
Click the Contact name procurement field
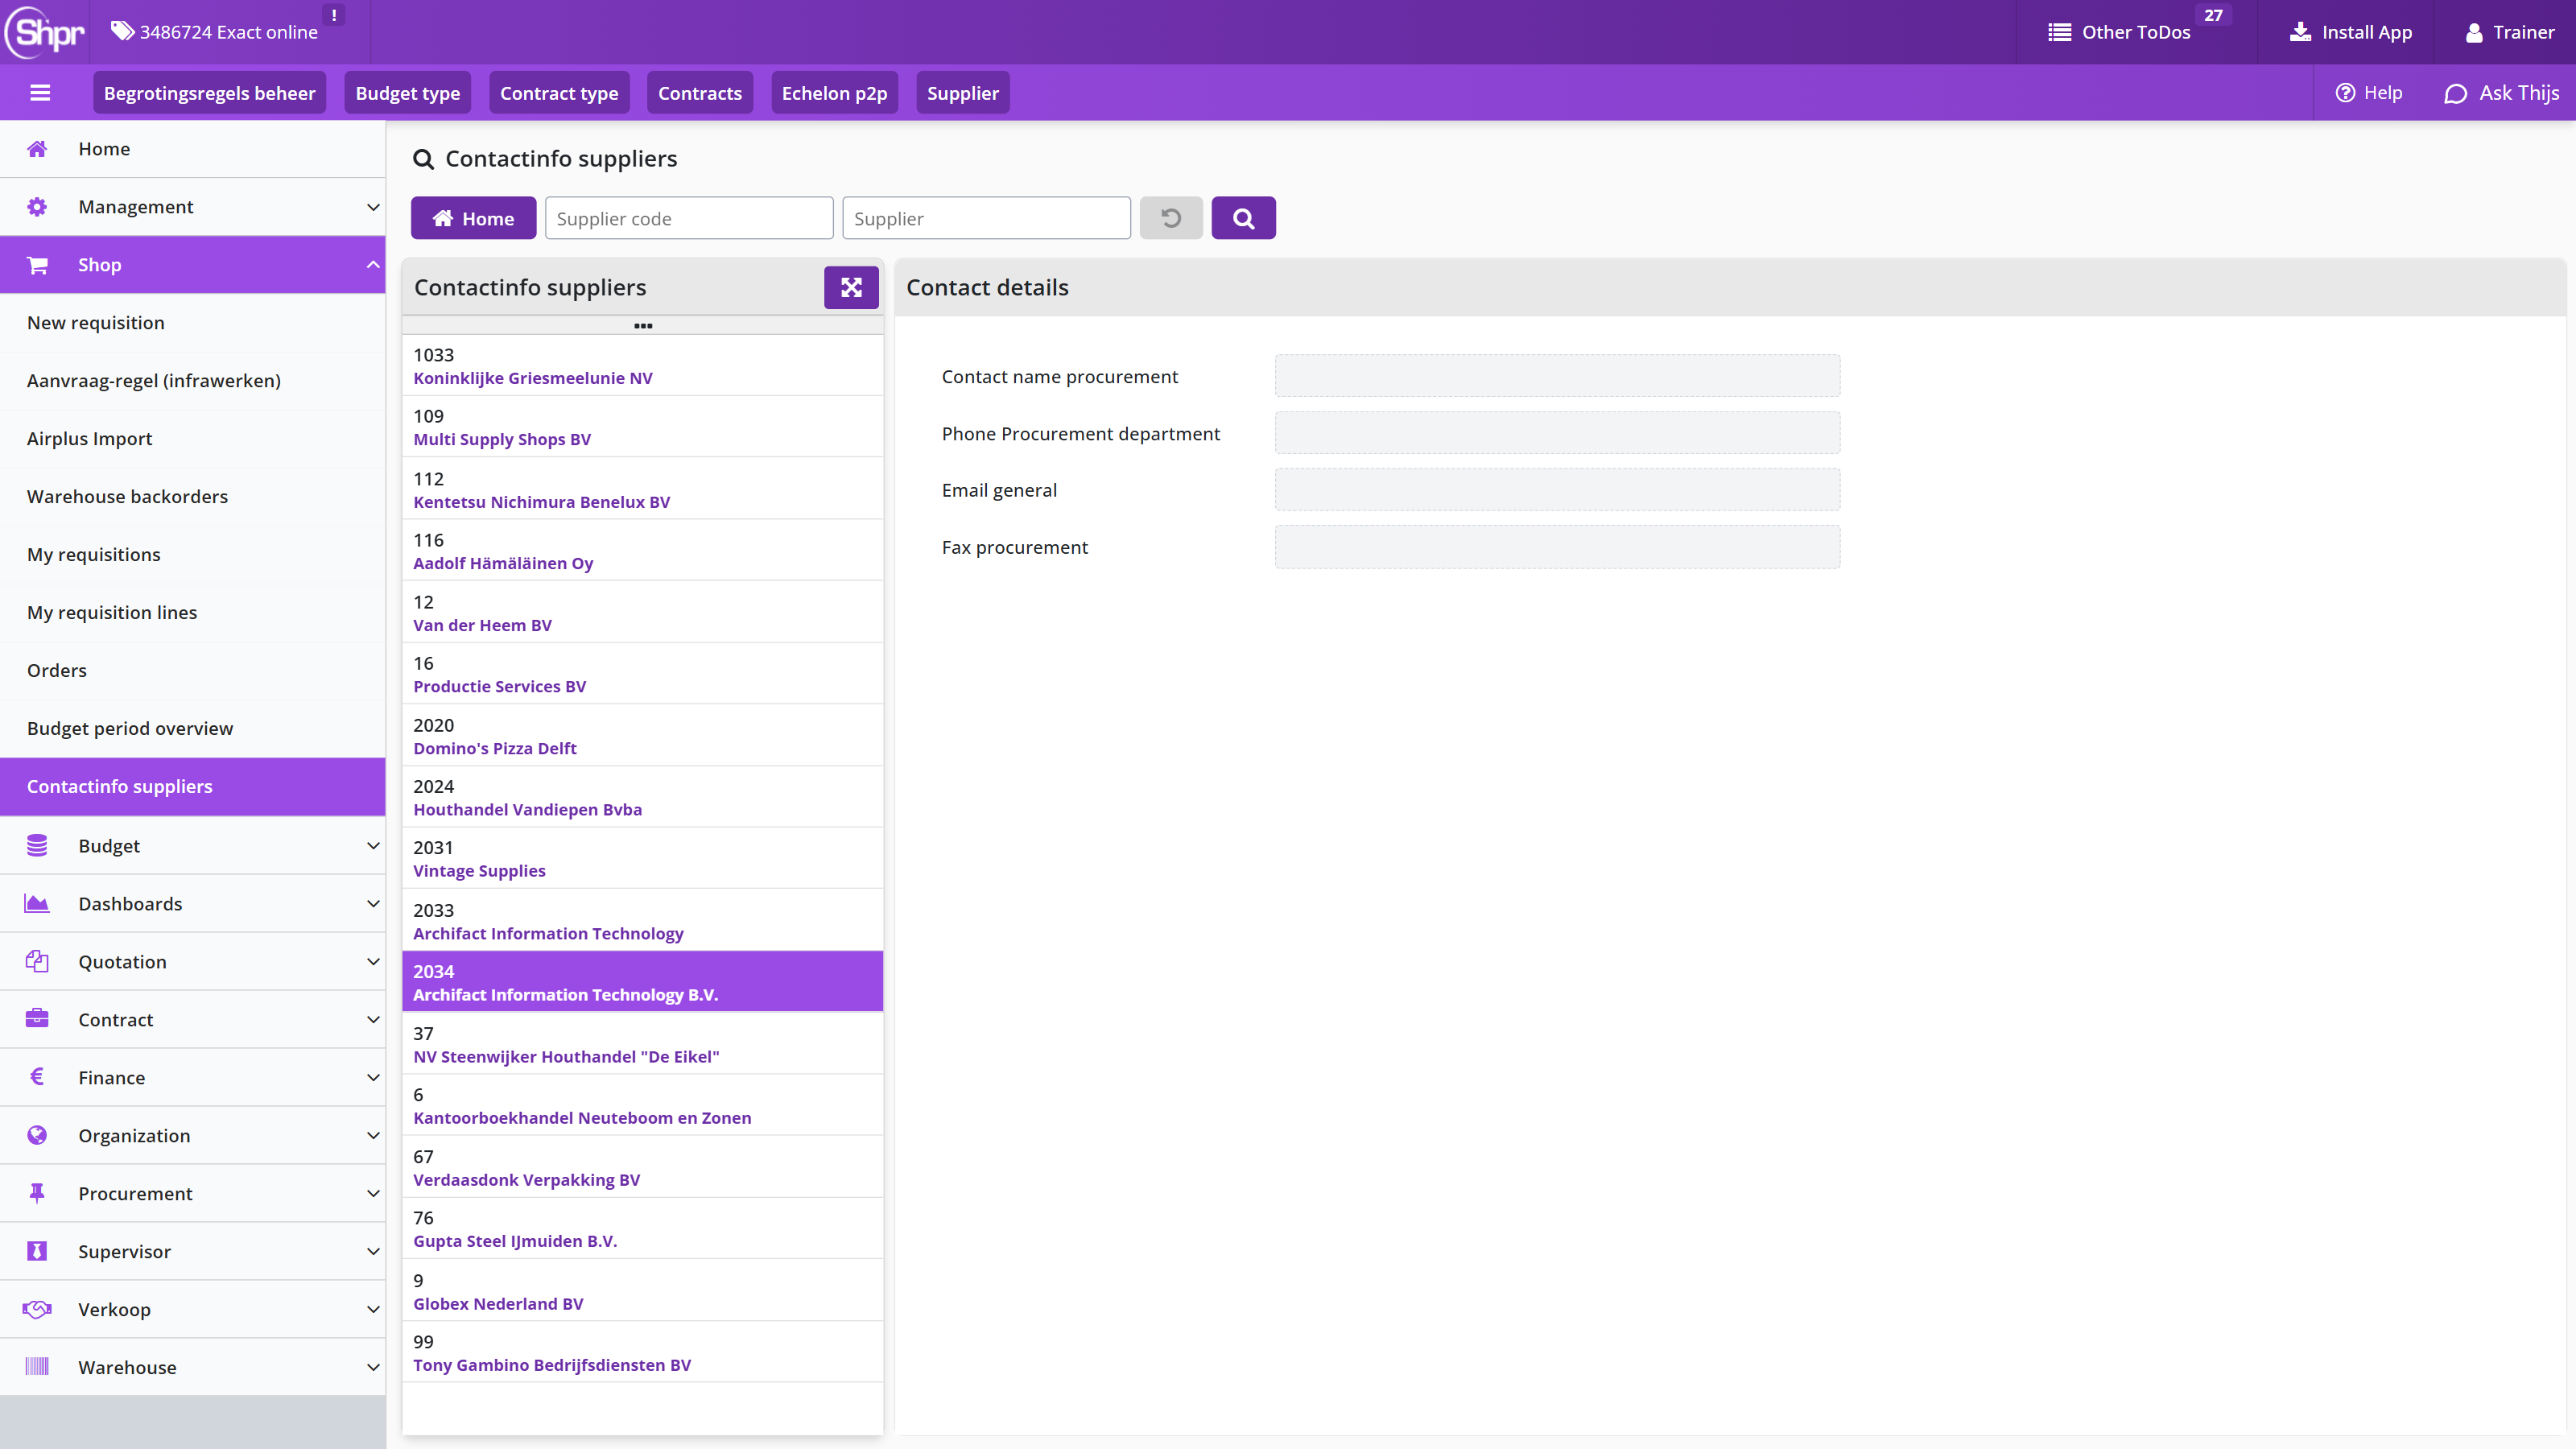(x=1557, y=376)
